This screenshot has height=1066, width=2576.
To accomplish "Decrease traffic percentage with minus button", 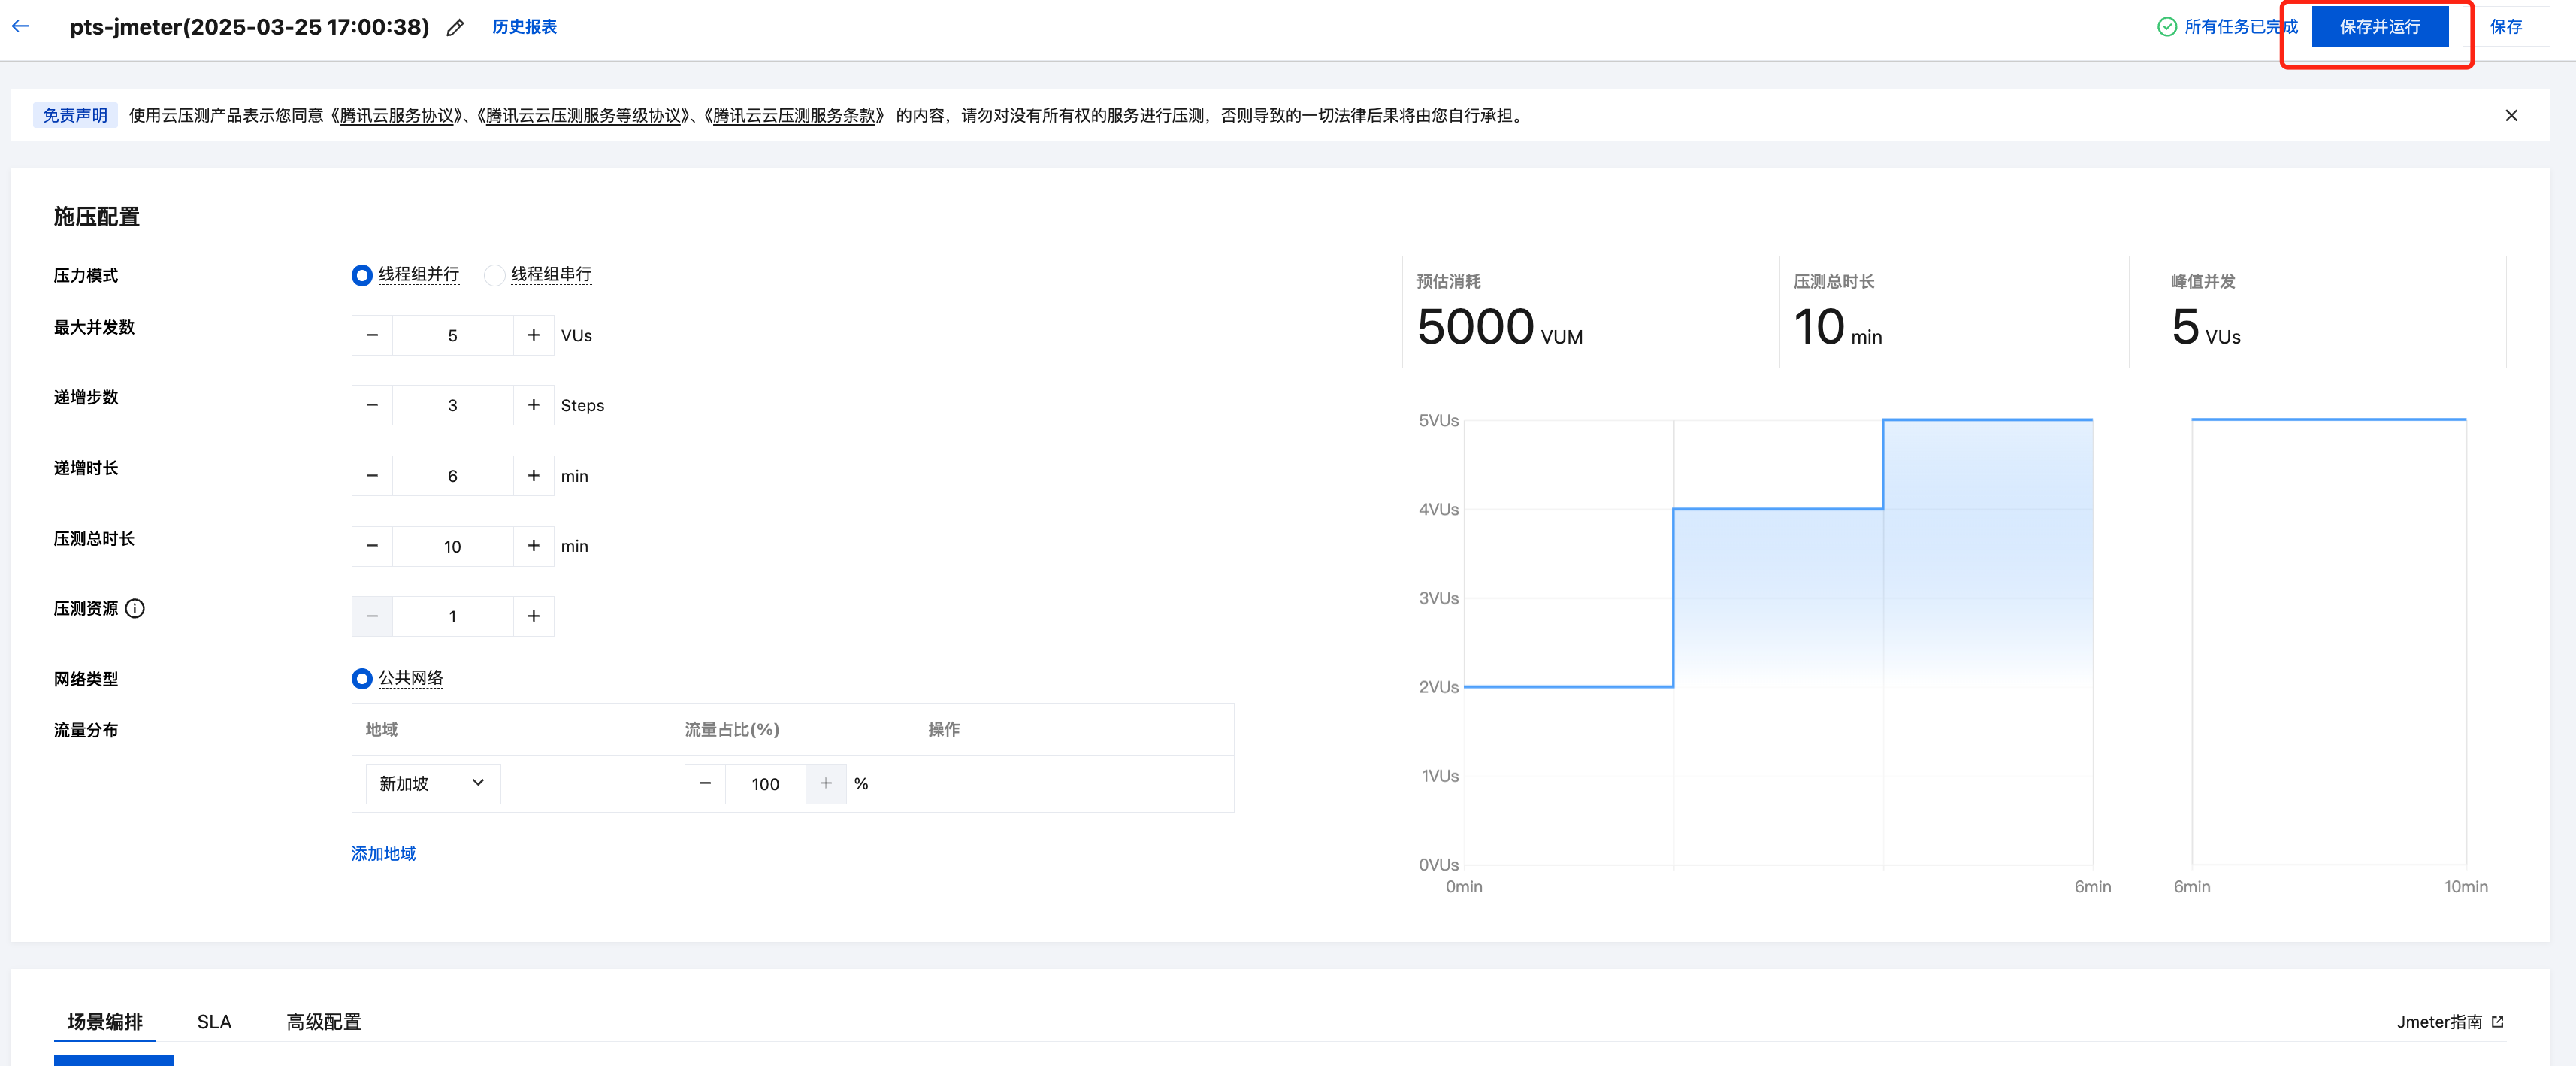I will pos(705,783).
